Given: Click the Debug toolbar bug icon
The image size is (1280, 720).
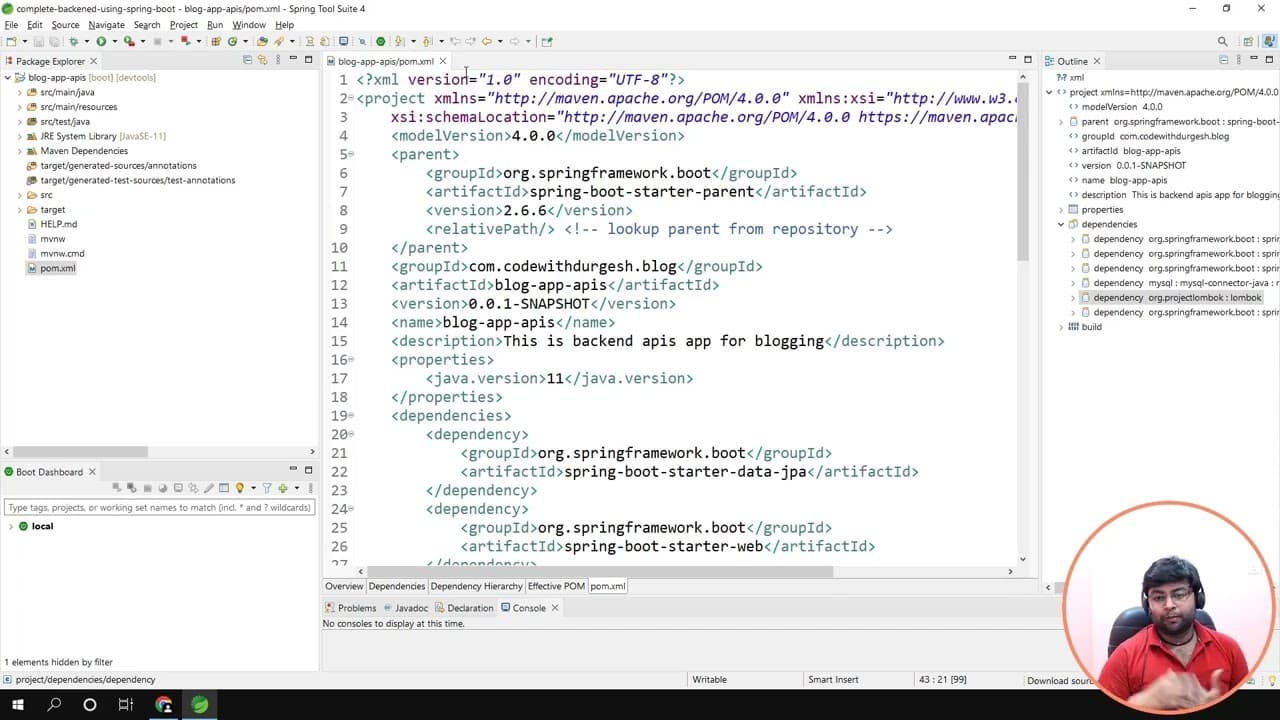Looking at the screenshot, I should [x=74, y=41].
